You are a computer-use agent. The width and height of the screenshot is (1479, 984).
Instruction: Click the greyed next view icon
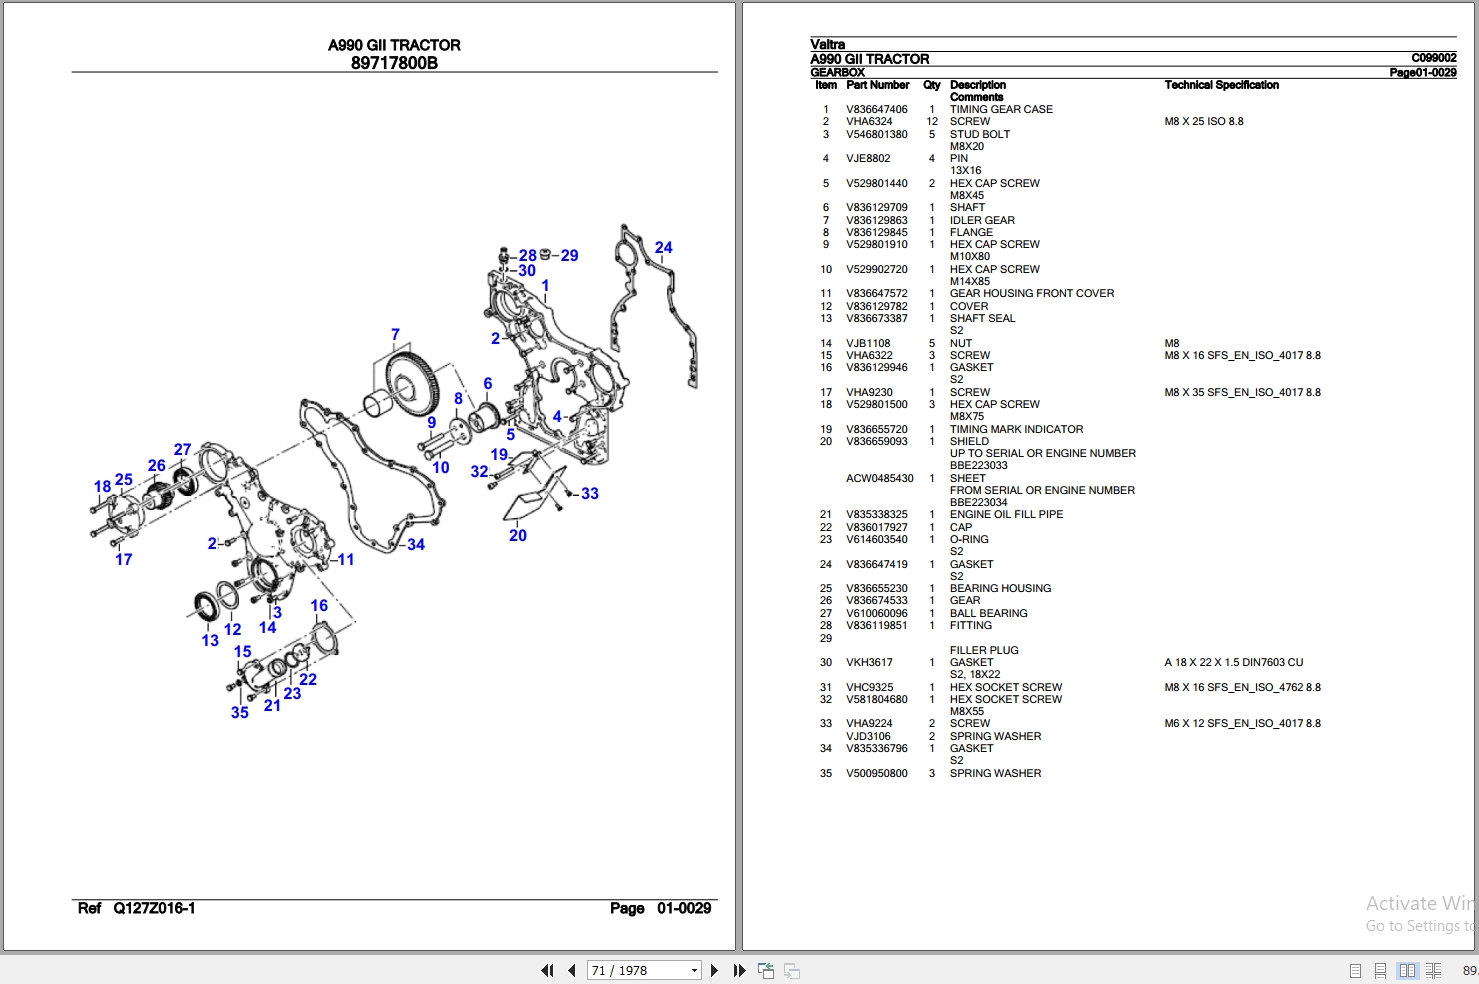[792, 970]
